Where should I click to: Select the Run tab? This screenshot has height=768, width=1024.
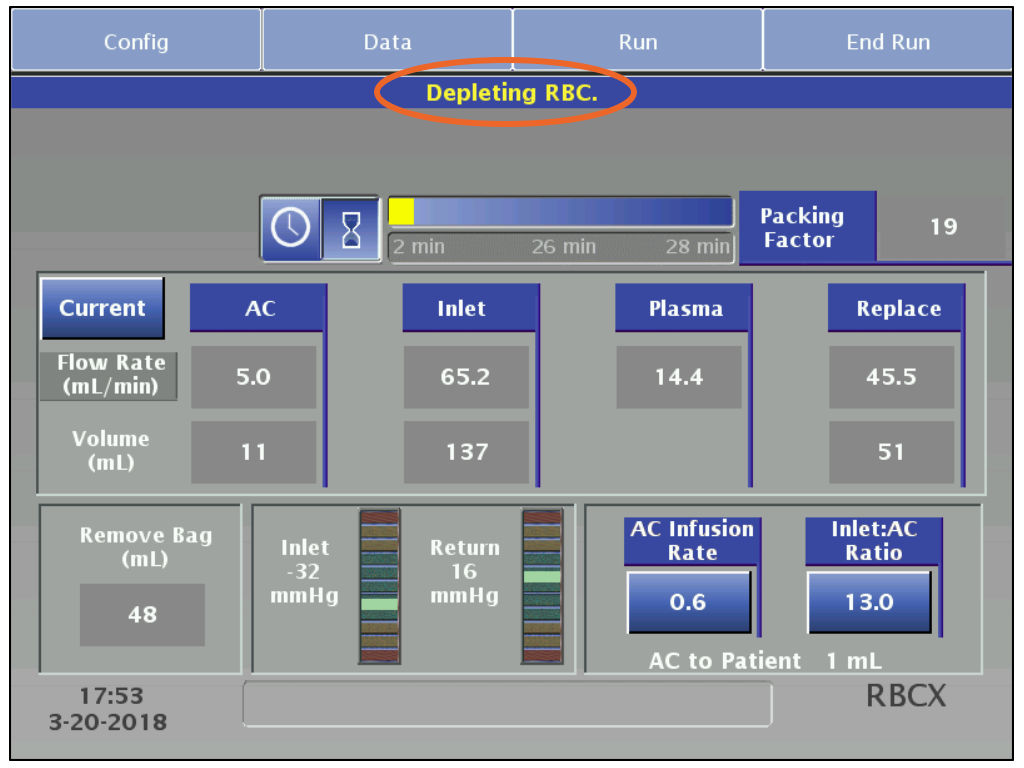[x=637, y=40]
